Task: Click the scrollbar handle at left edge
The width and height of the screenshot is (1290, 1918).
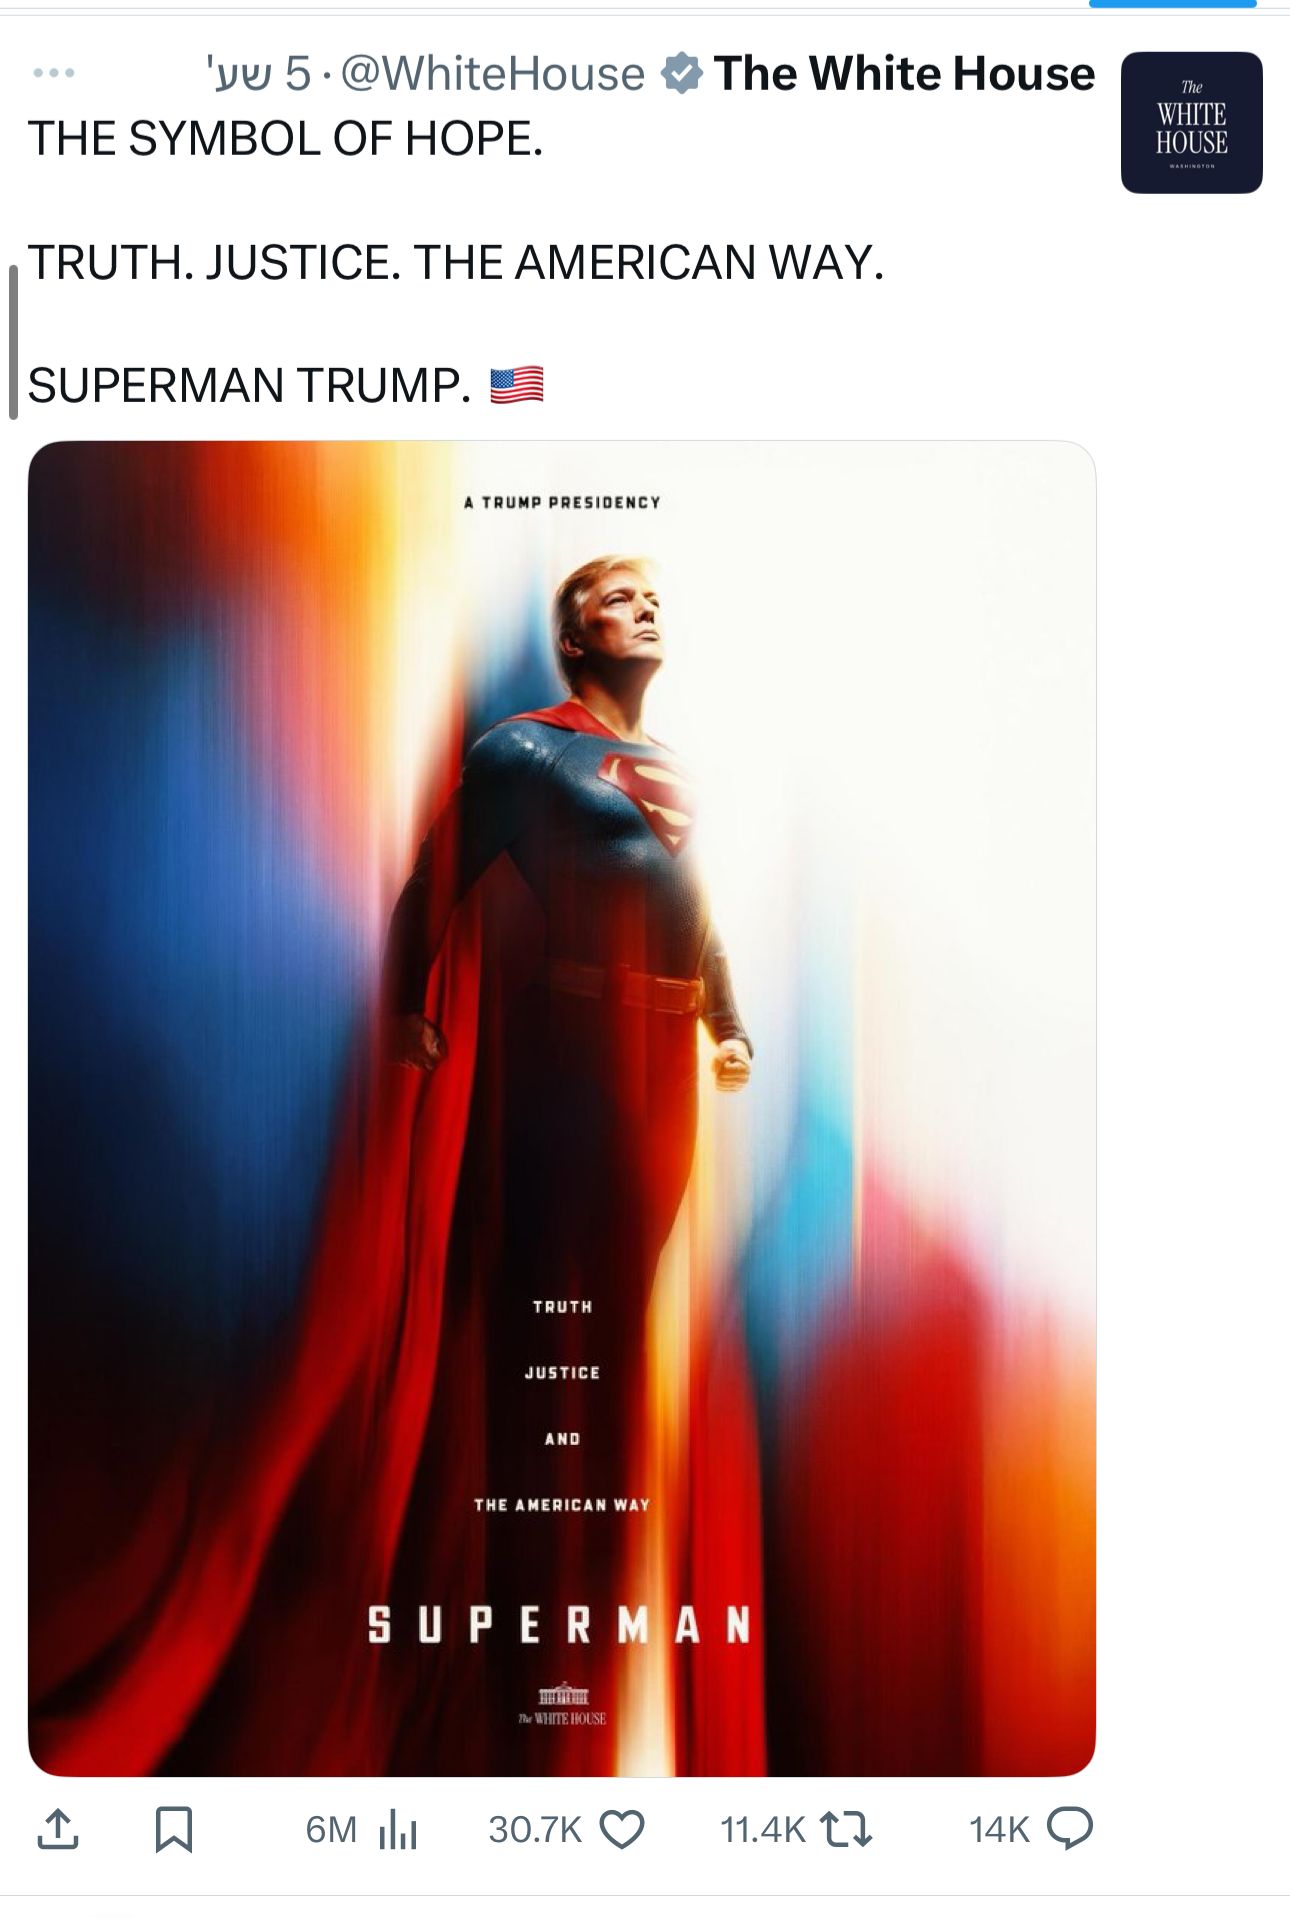Action: pos(13,342)
